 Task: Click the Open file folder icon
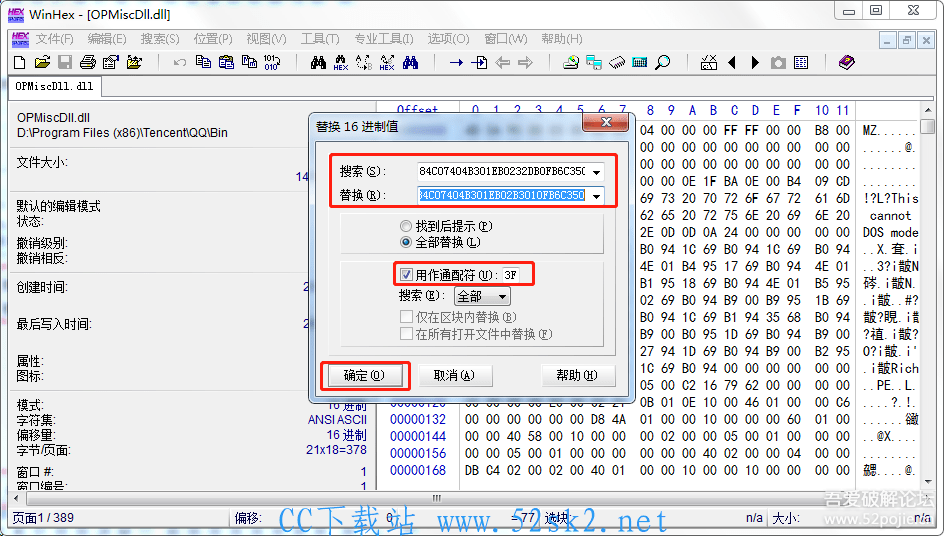pyautogui.click(x=42, y=63)
